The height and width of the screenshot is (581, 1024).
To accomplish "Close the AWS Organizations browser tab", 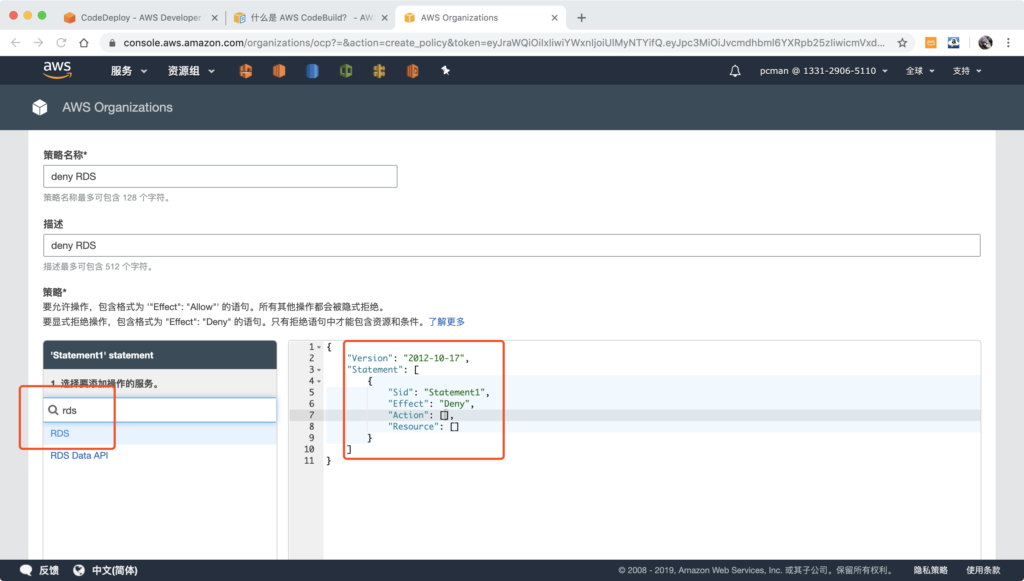I will 554,18.
